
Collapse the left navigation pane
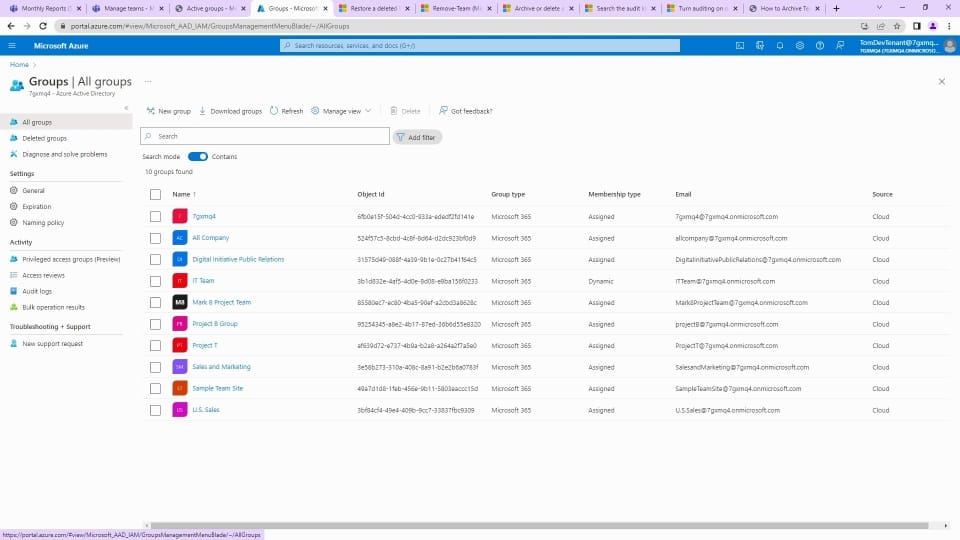click(126, 108)
